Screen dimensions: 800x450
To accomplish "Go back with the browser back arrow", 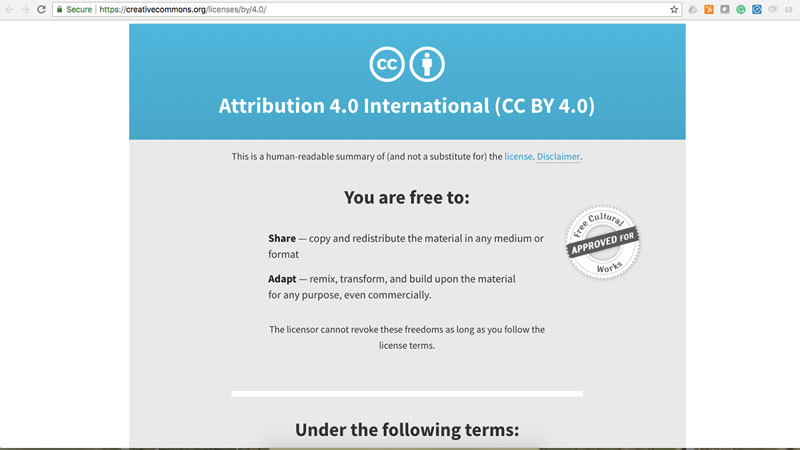I will coord(9,10).
